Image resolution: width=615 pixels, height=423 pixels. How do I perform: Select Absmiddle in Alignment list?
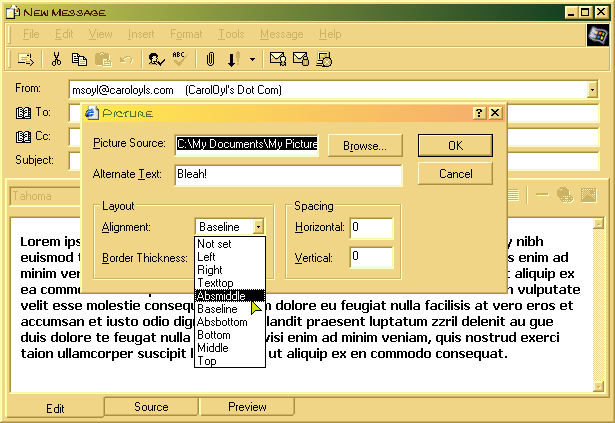(230, 295)
